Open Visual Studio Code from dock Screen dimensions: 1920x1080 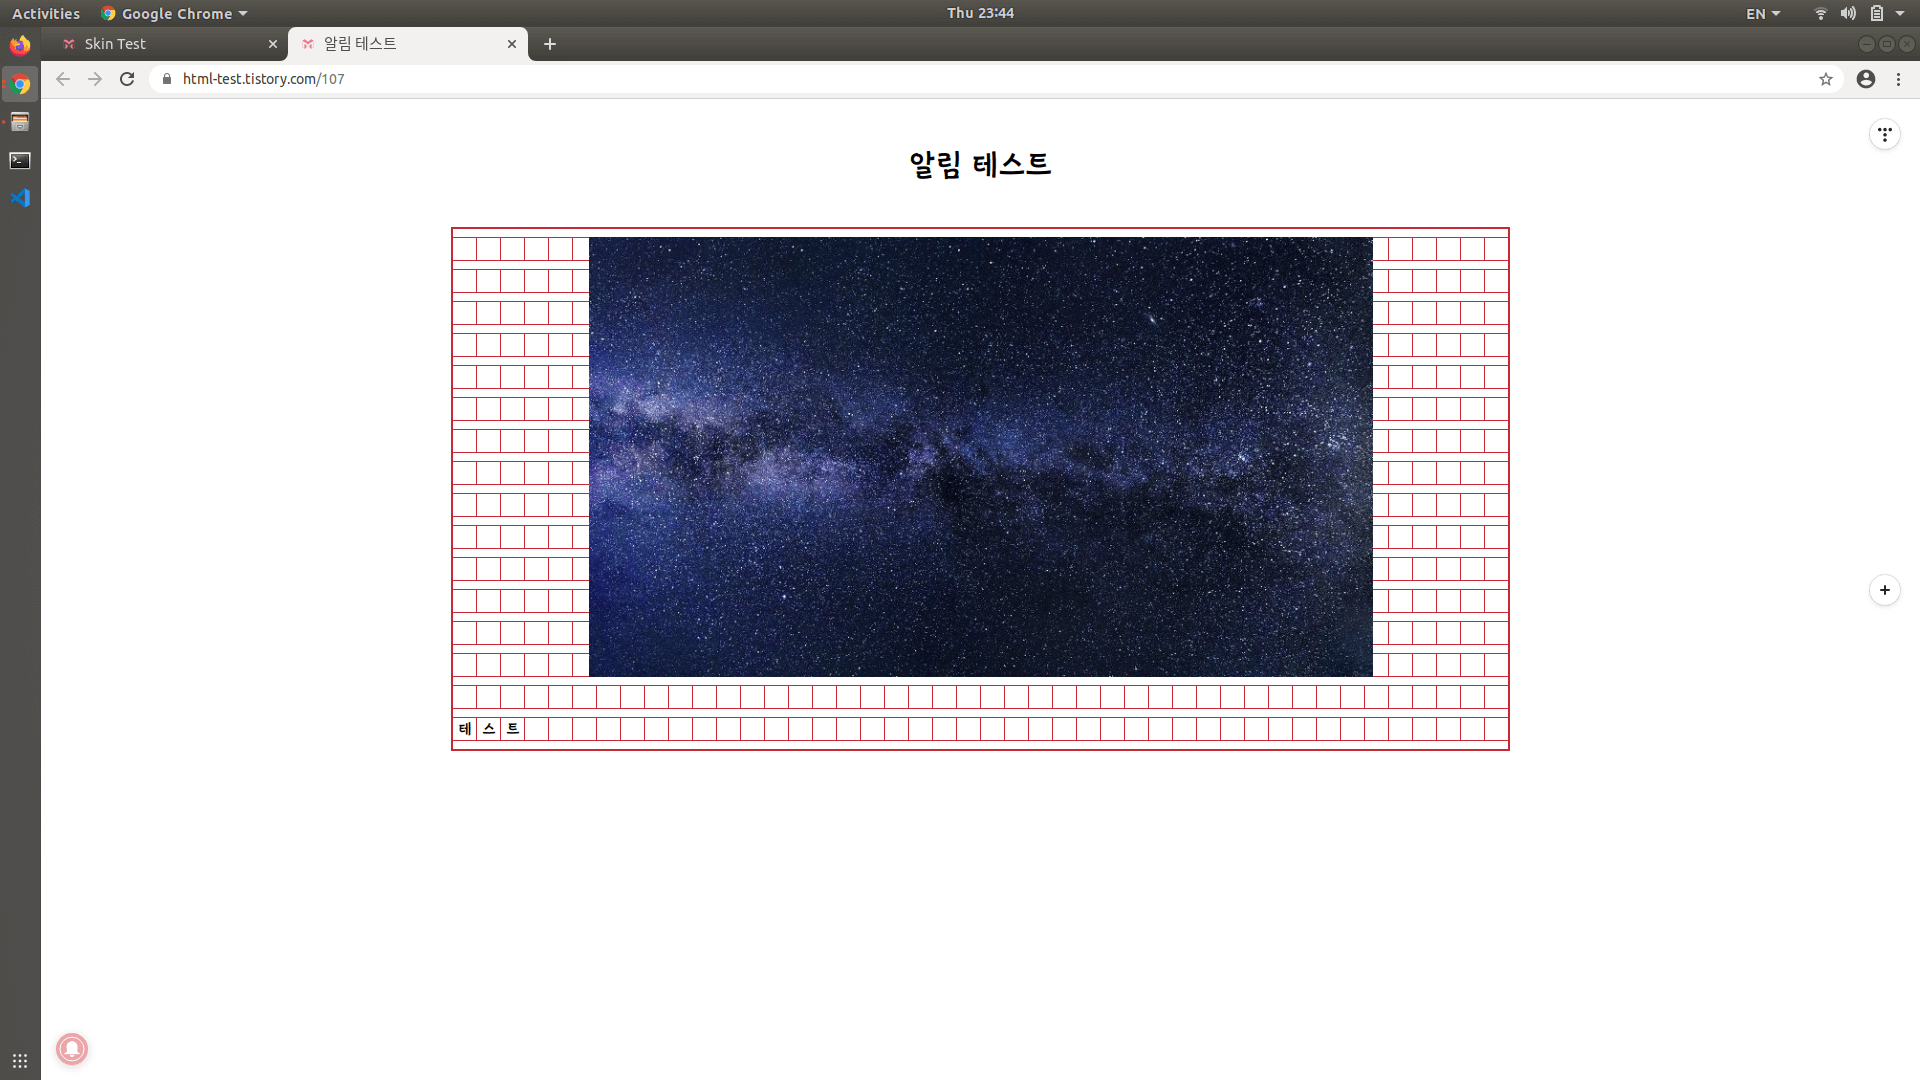pyautogui.click(x=20, y=198)
